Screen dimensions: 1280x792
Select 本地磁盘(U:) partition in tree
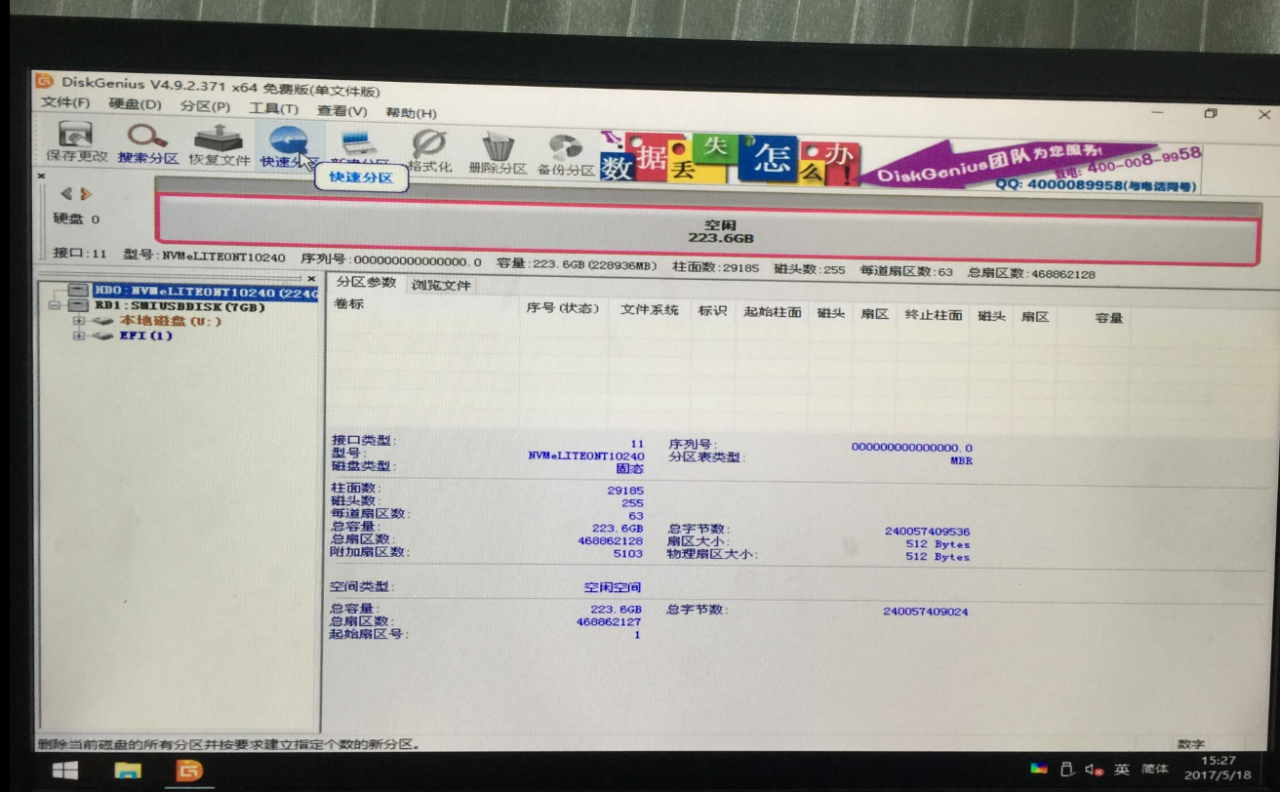coord(171,321)
